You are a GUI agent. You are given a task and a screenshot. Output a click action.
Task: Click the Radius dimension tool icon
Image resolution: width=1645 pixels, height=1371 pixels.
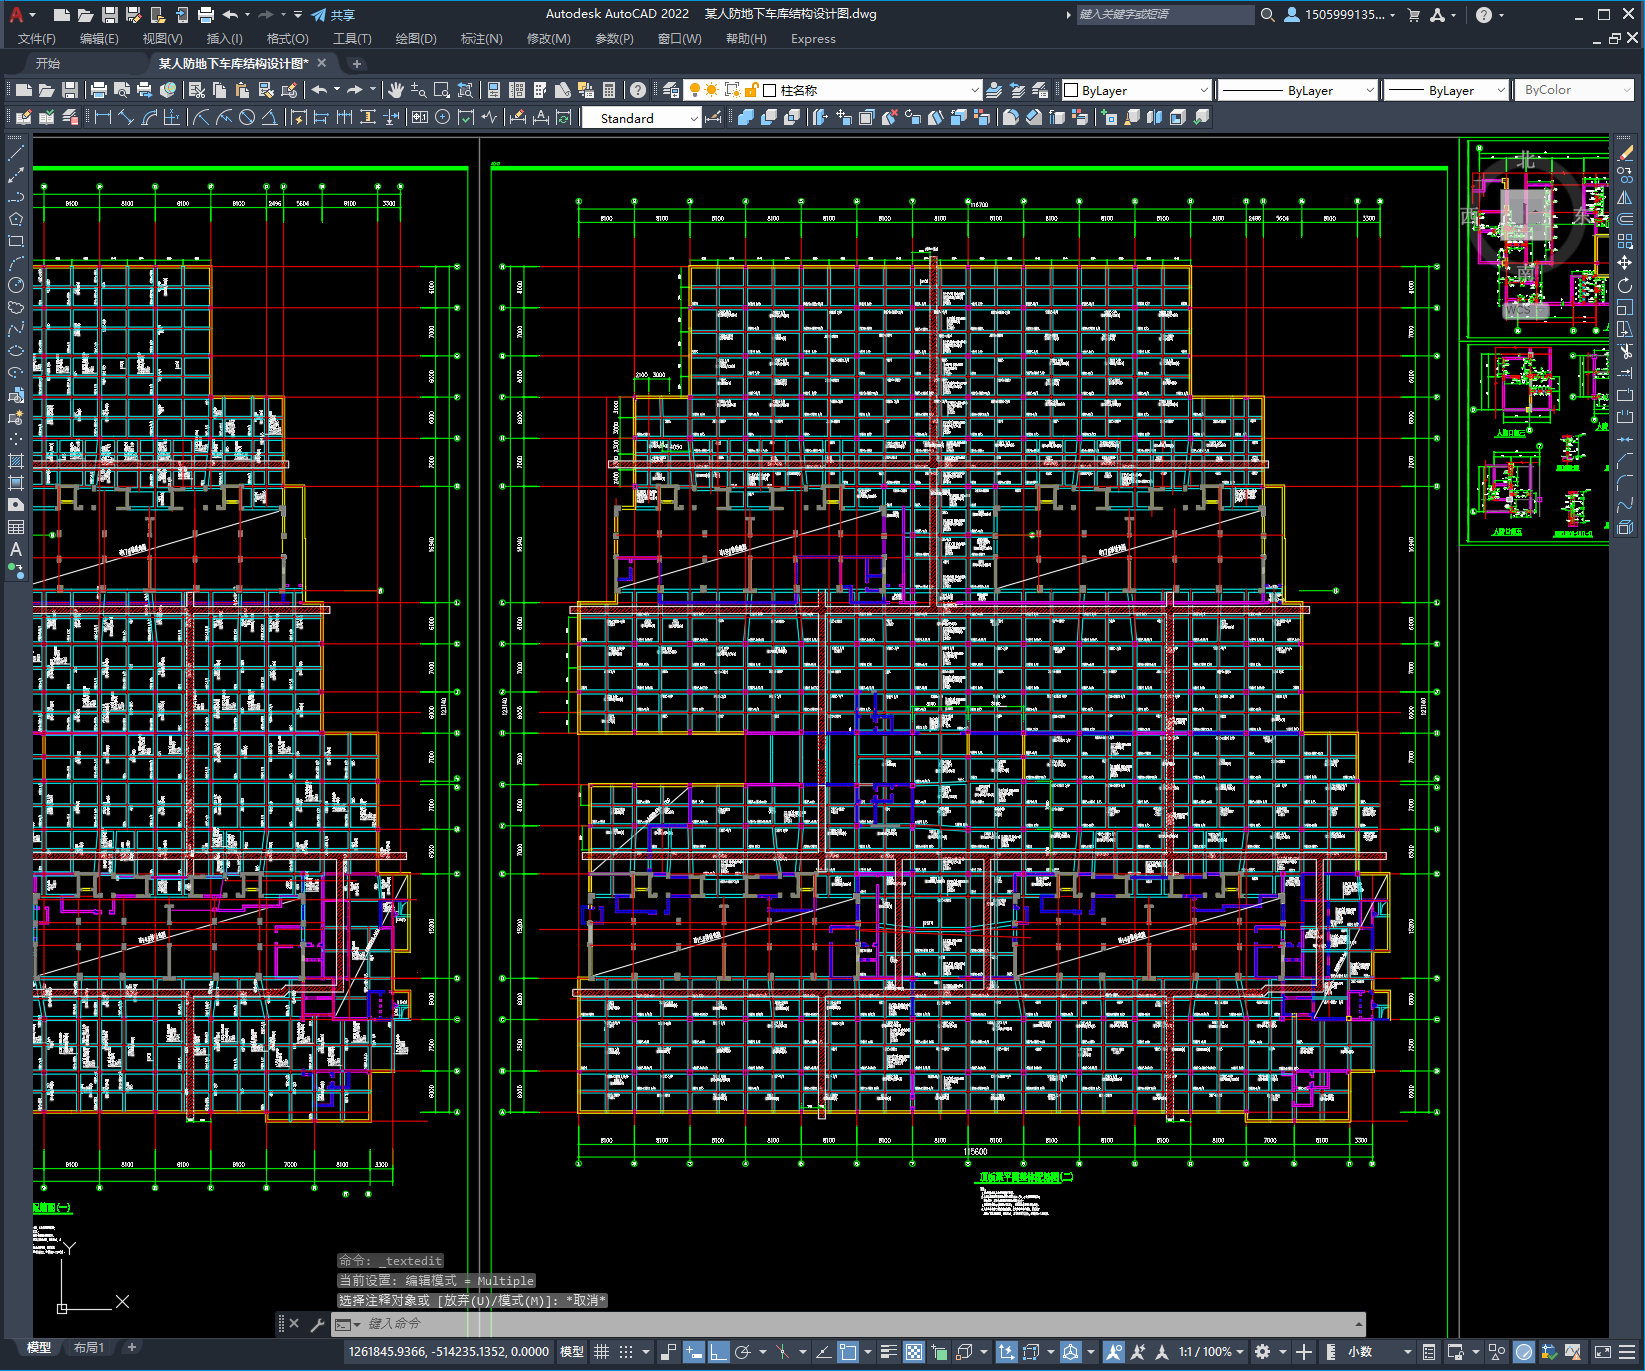tap(200, 117)
